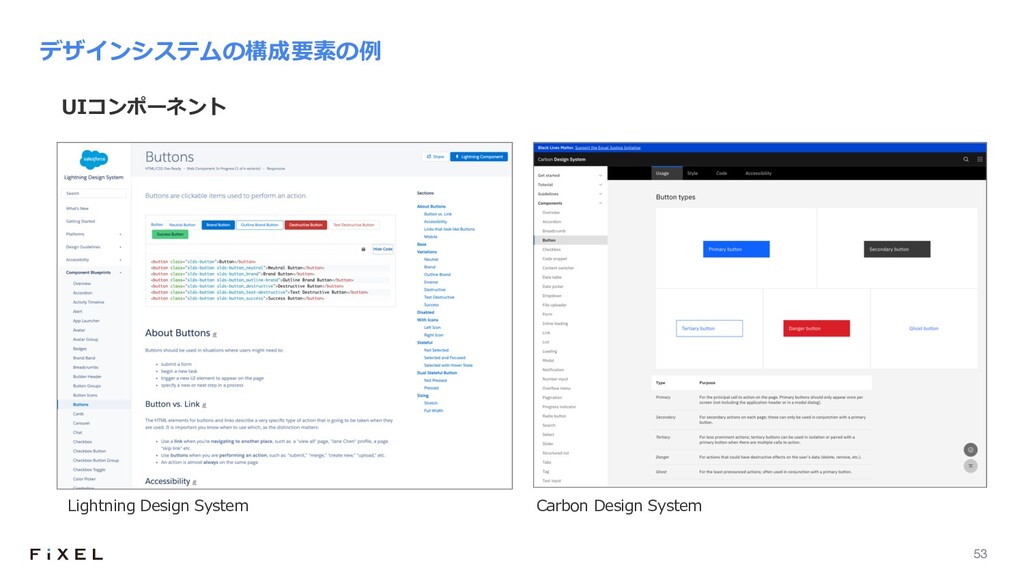Click the FiXEL logo on the slide
This screenshot has width=1024, height=576.
(66, 554)
